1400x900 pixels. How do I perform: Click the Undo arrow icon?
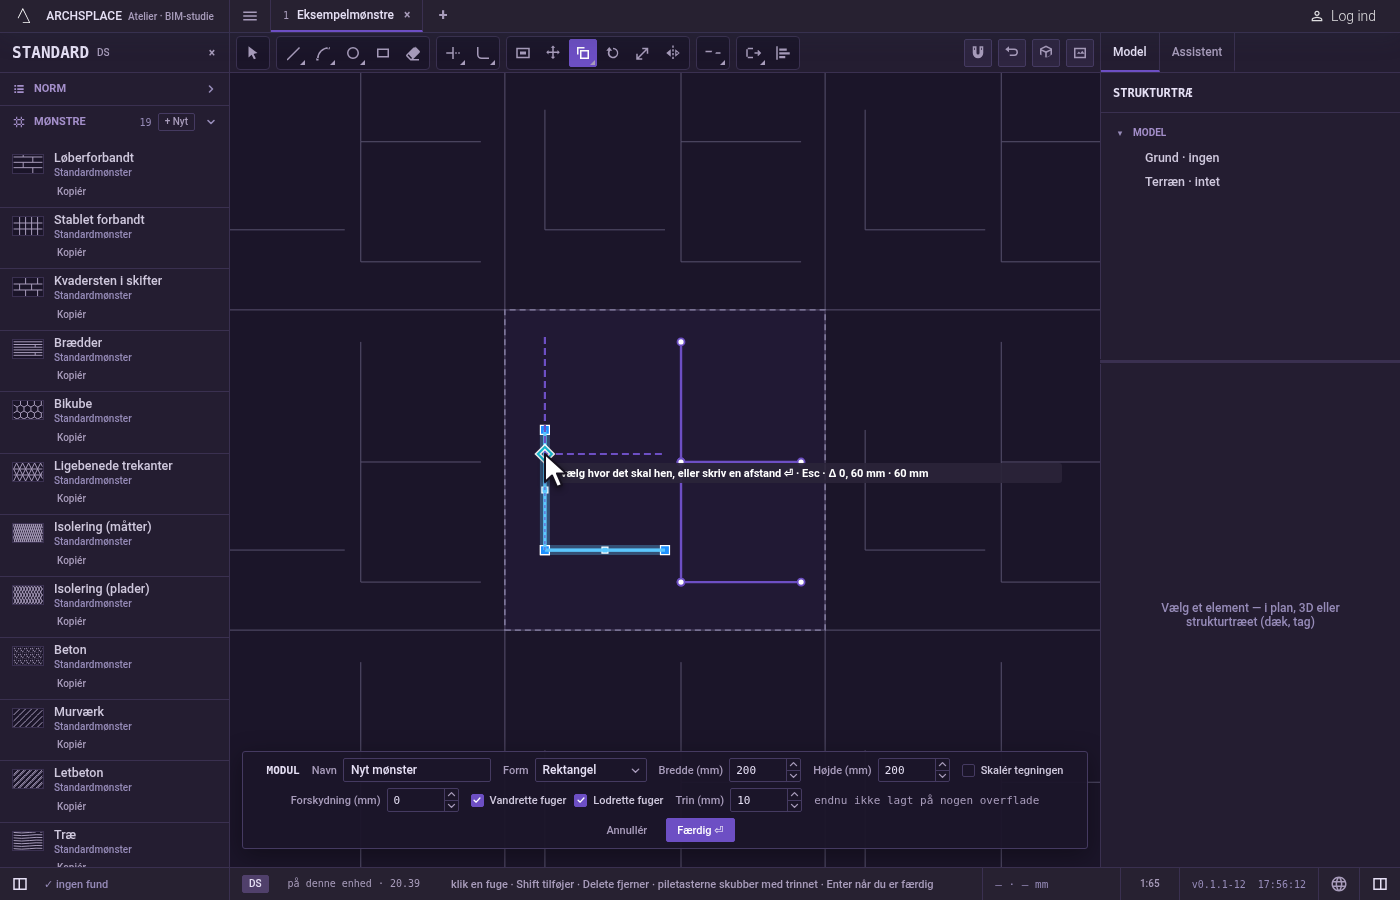pos(1012,53)
